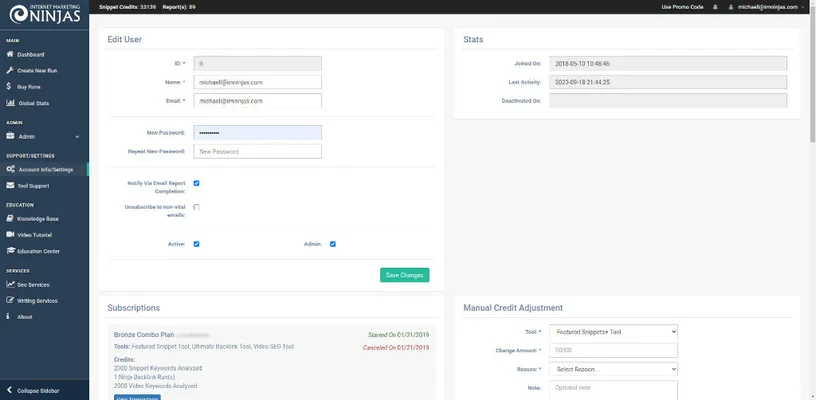The image size is (816, 400).
Task: Click the About info icon
Action: [10, 316]
